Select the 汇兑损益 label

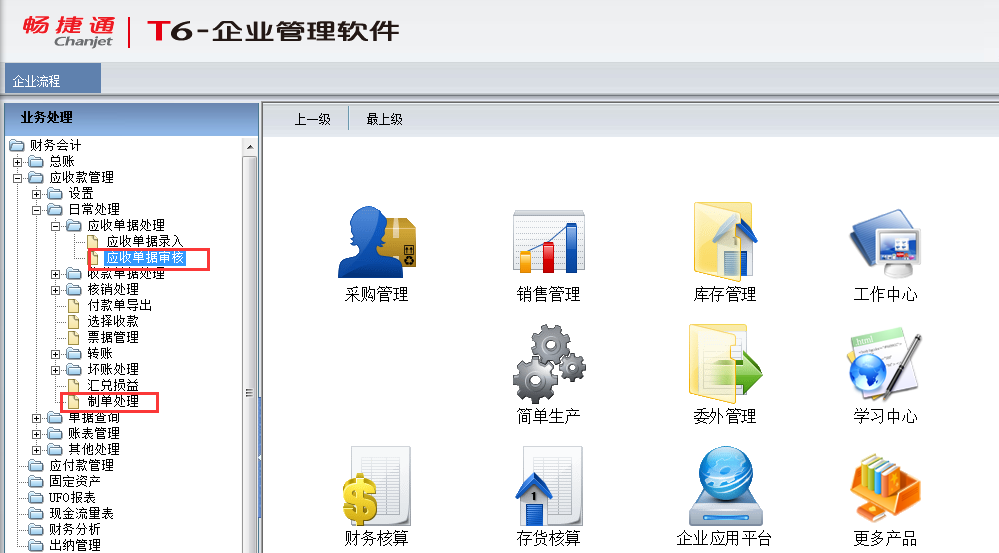tap(113, 385)
